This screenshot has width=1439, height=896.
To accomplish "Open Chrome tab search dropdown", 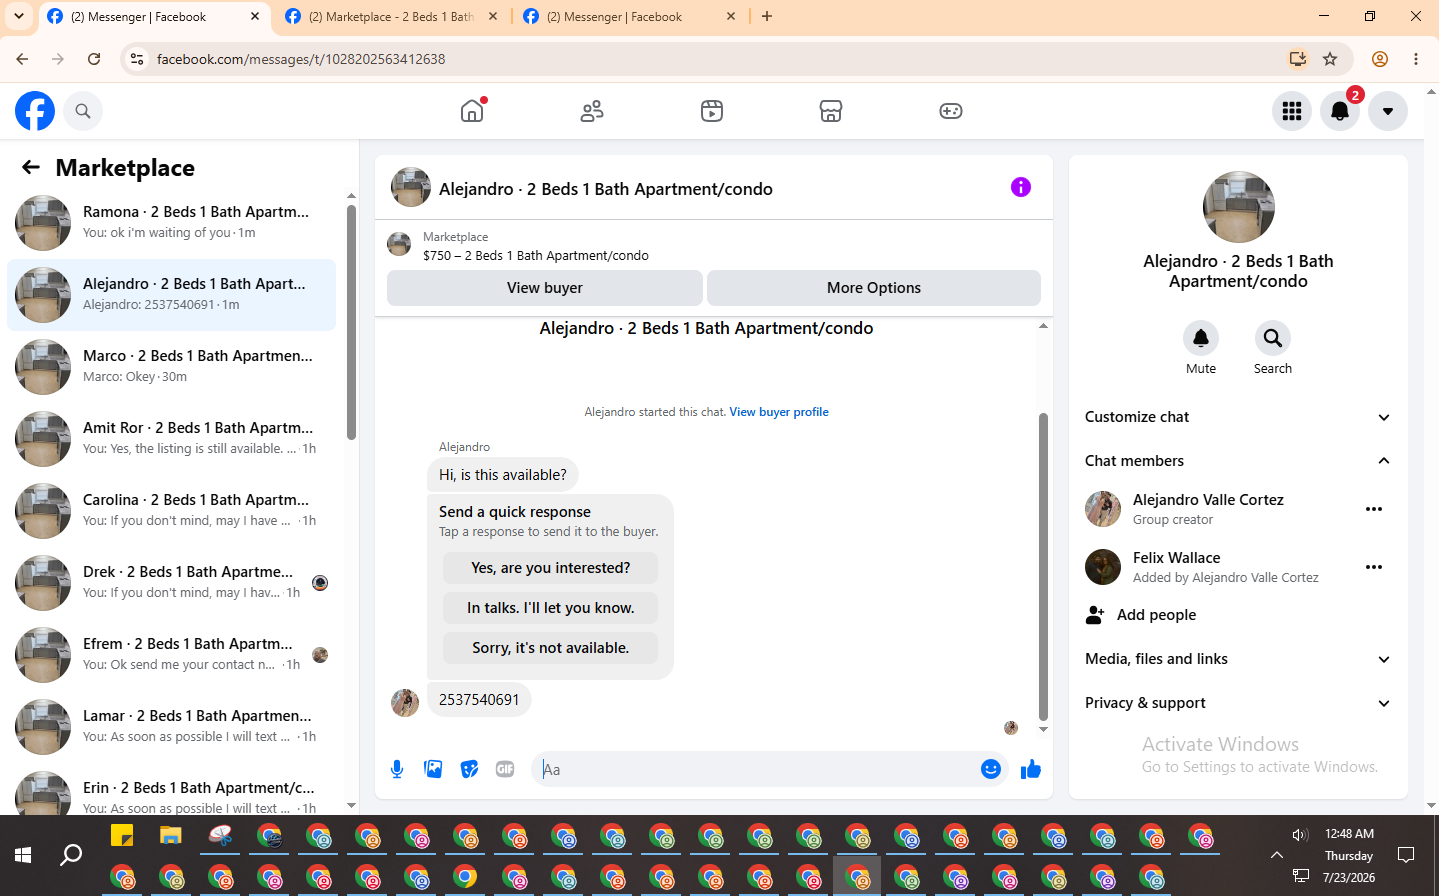I will click(x=18, y=16).
